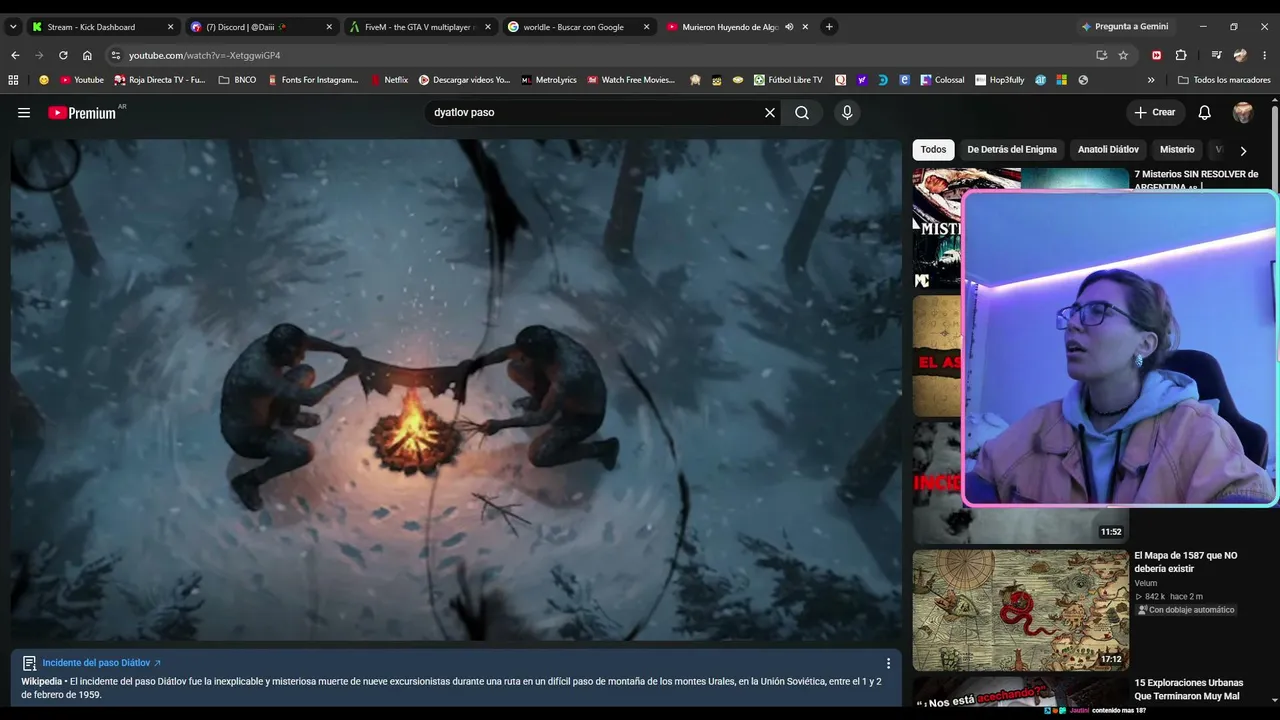Open the El Mapa de 1587 video thumbnail

pyautogui.click(x=1021, y=610)
